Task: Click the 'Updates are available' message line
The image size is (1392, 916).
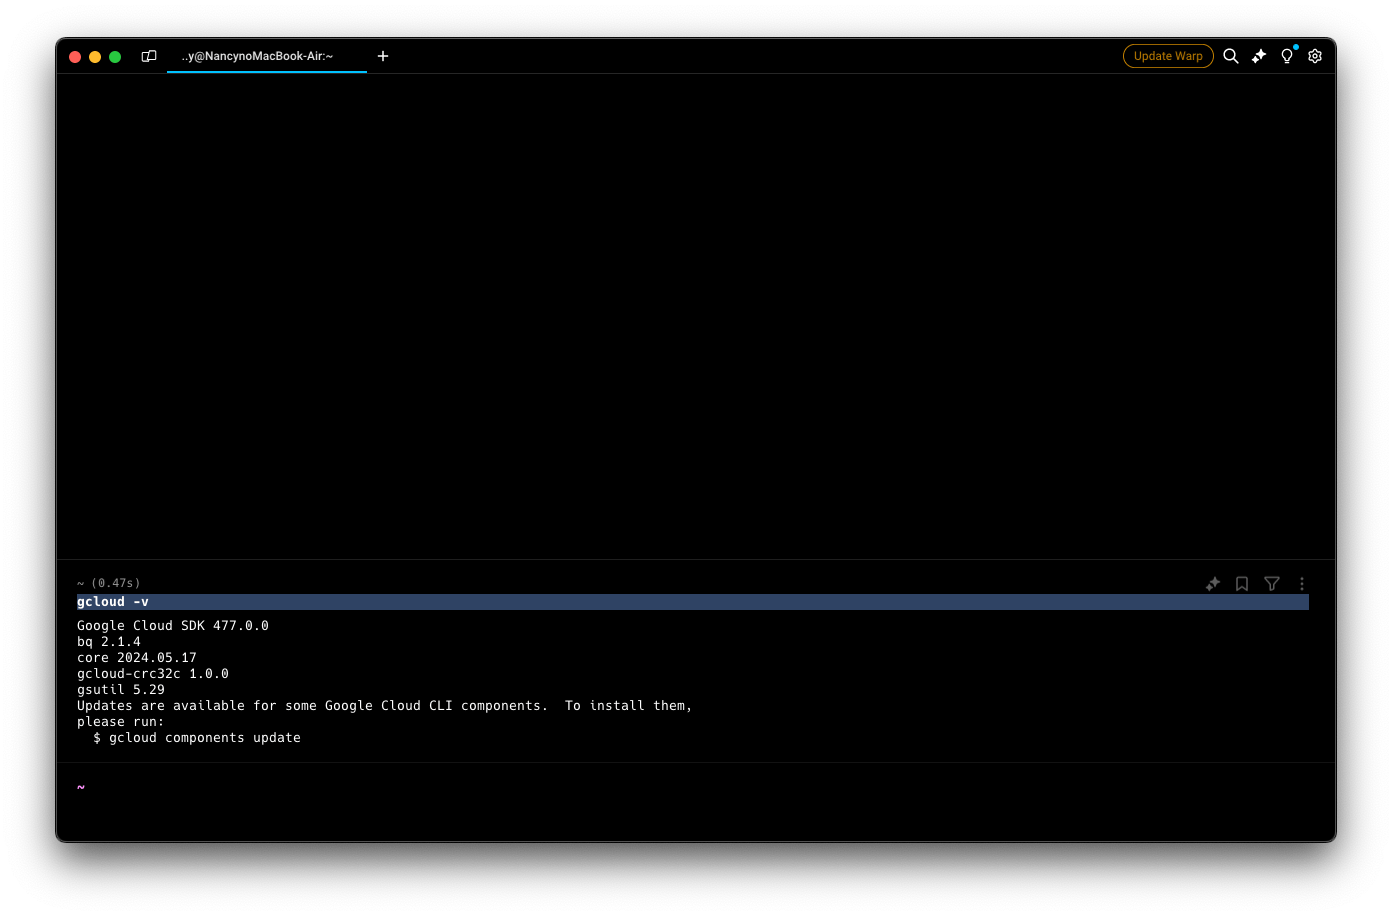Action: pos(385,706)
